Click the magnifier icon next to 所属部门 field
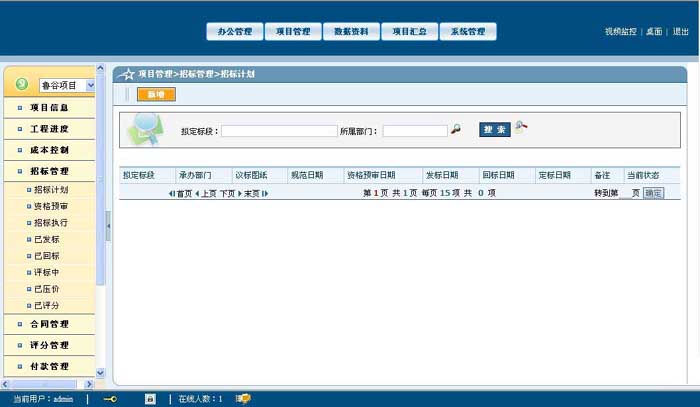This screenshot has height=407, width=700. click(456, 129)
